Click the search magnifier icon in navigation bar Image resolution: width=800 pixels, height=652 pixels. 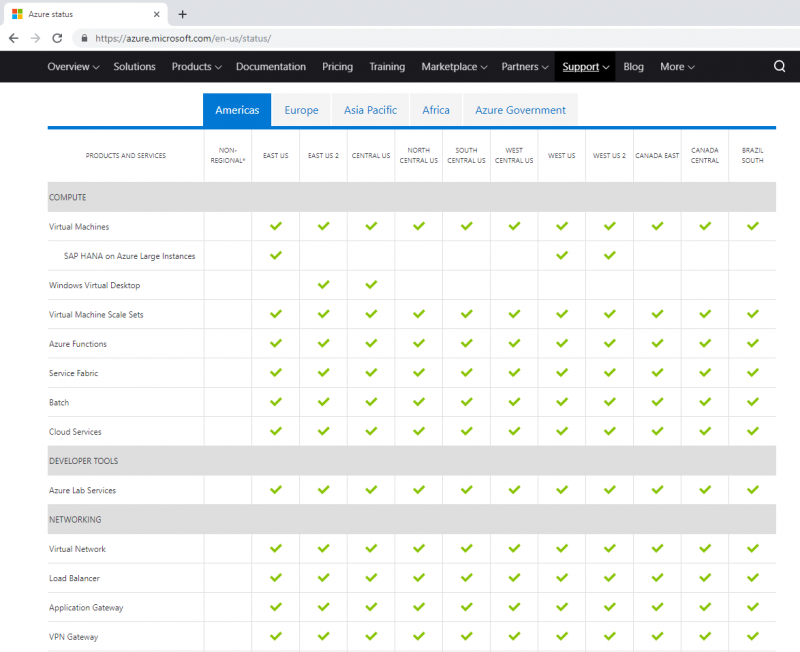click(x=779, y=66)
